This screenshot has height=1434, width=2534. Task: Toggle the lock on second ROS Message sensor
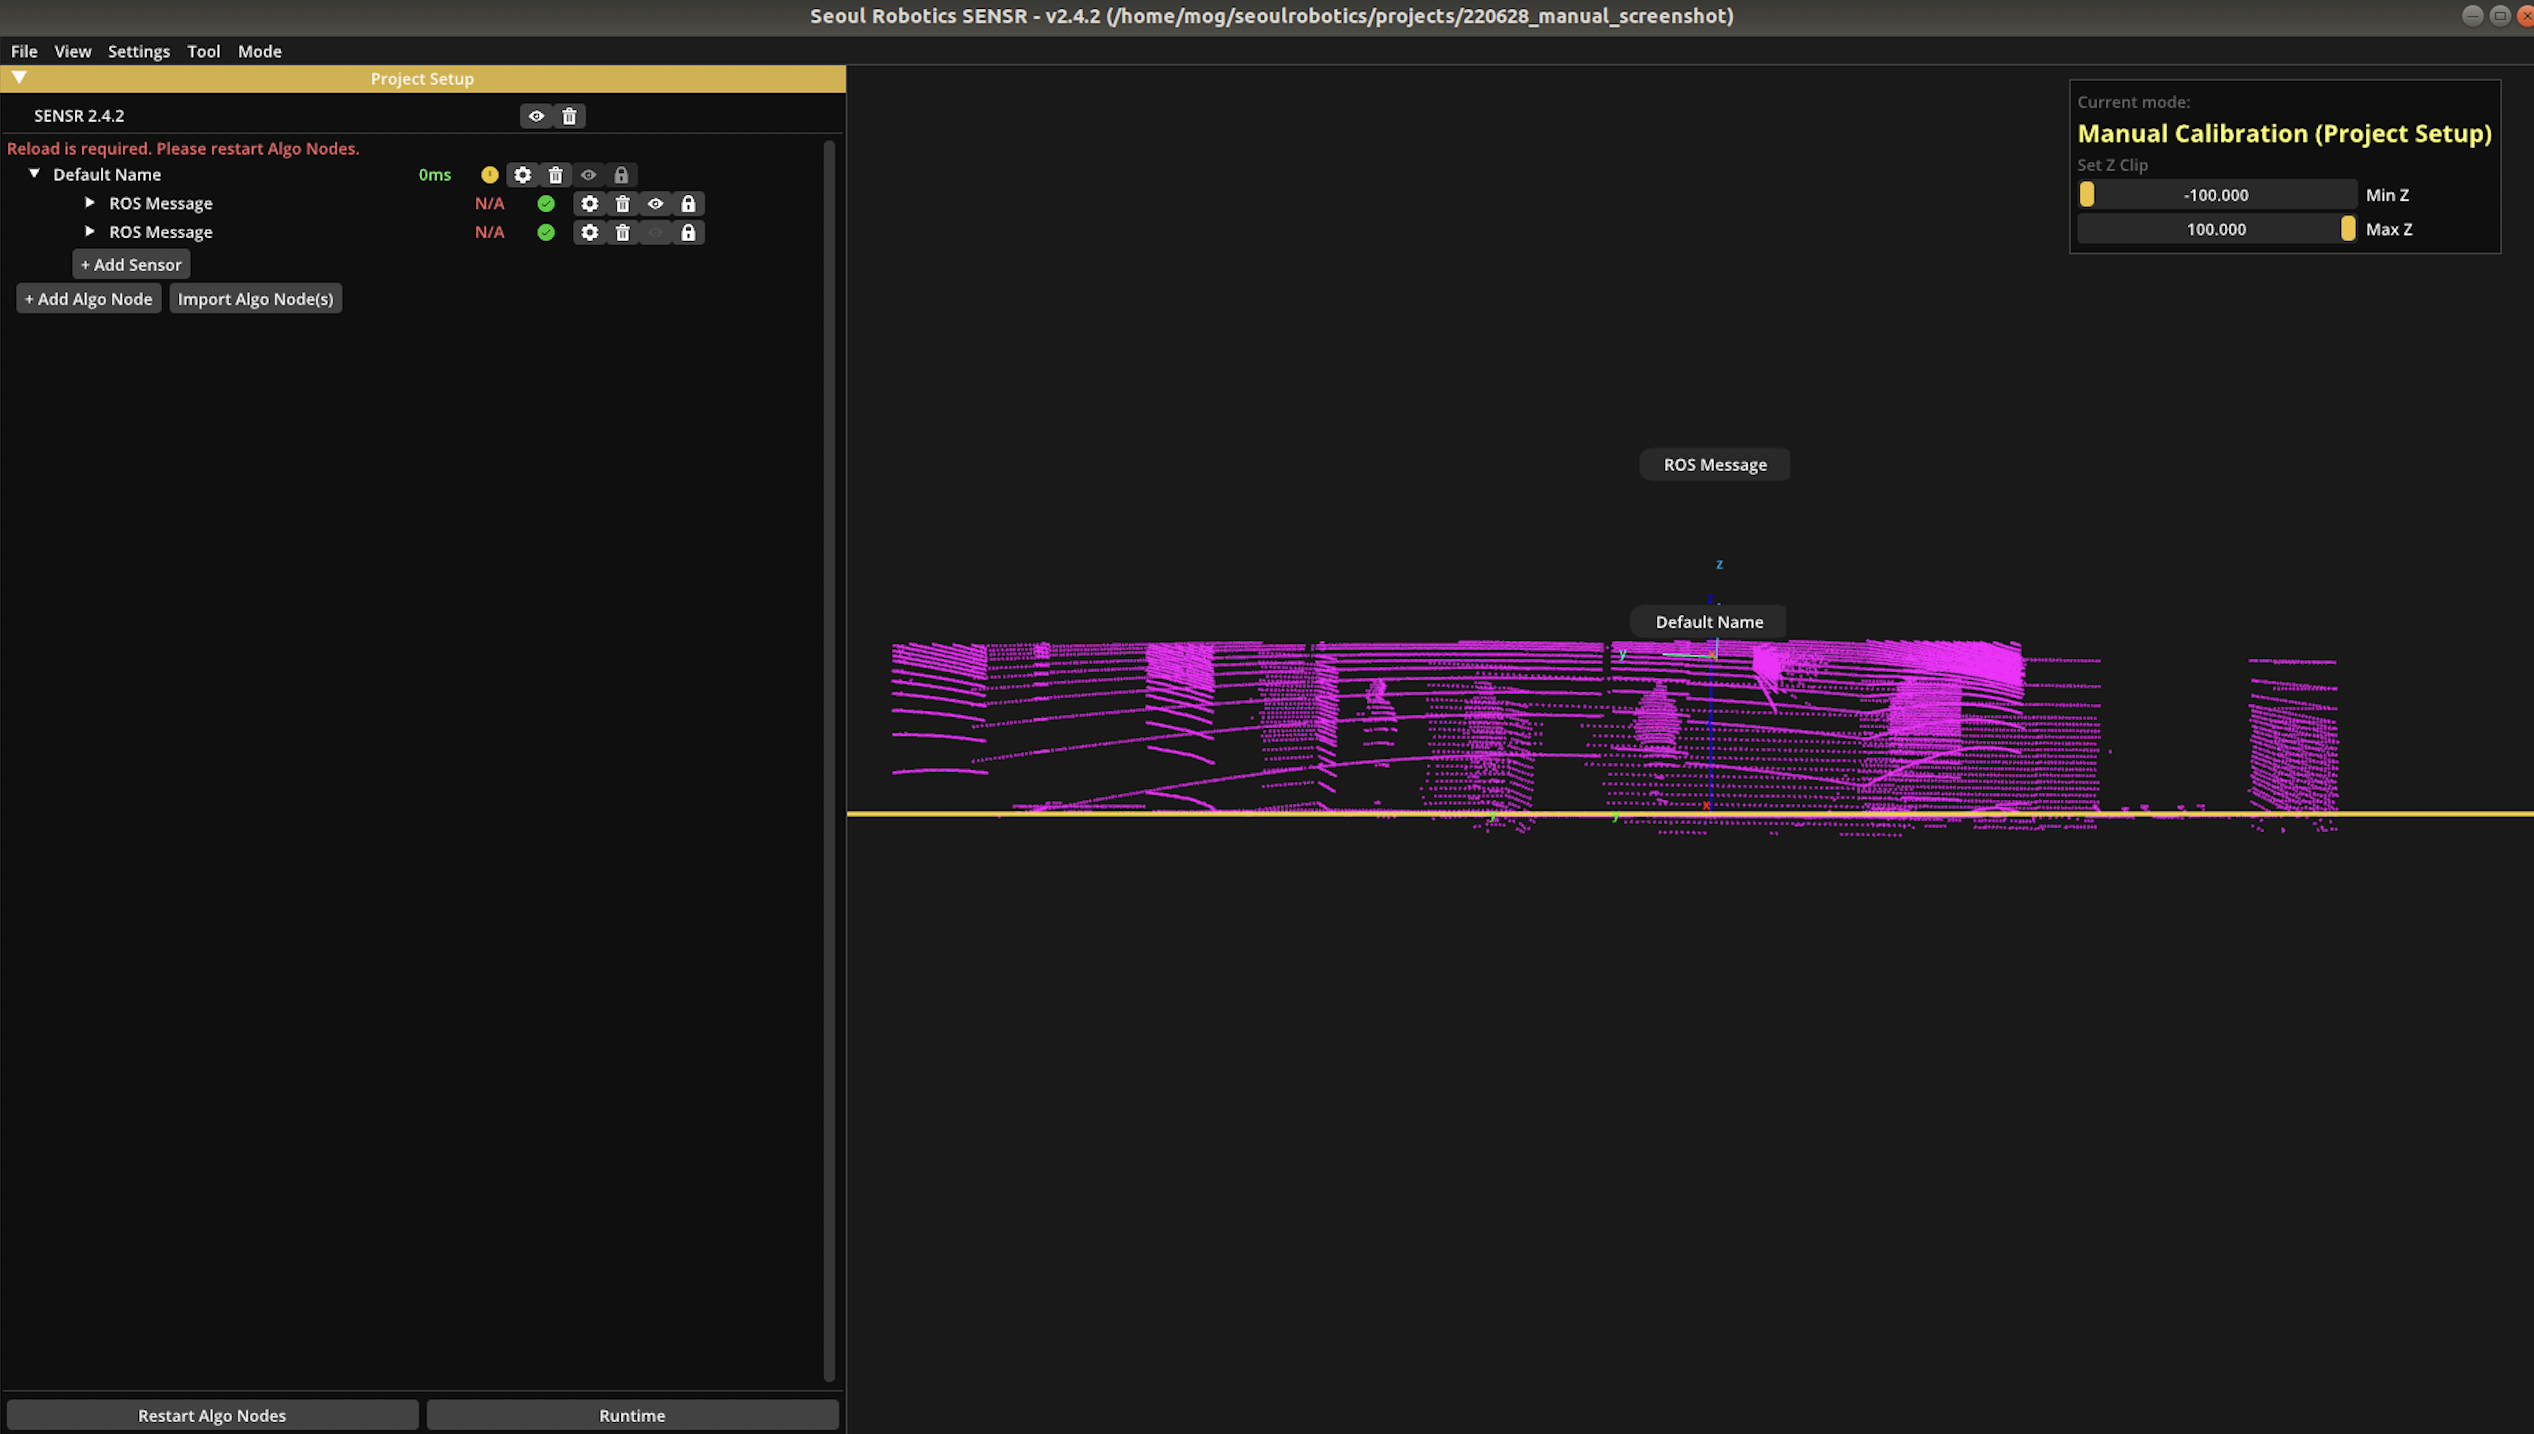tap(688, 233)
